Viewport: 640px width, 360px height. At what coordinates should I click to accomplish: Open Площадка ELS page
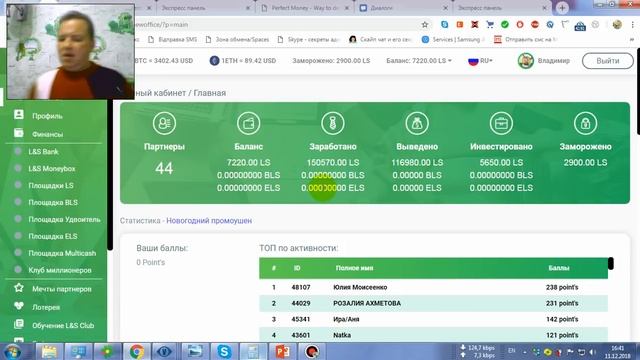53,236
